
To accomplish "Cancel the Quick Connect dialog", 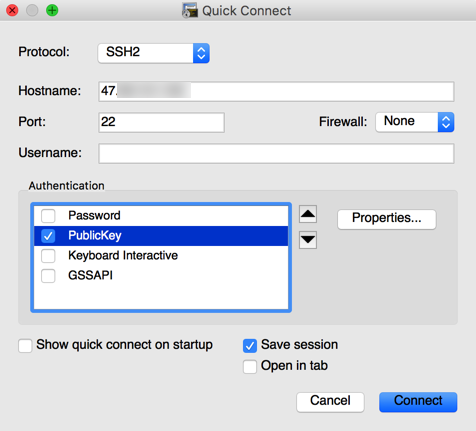I will [x=330, y=402].
